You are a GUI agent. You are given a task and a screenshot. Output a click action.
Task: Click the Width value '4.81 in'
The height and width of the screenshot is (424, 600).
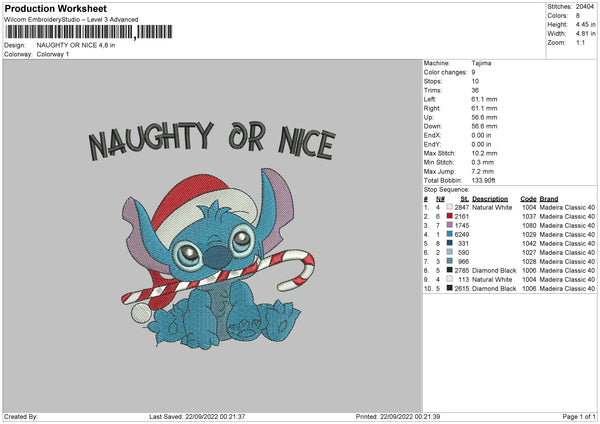tap(585, 34)
